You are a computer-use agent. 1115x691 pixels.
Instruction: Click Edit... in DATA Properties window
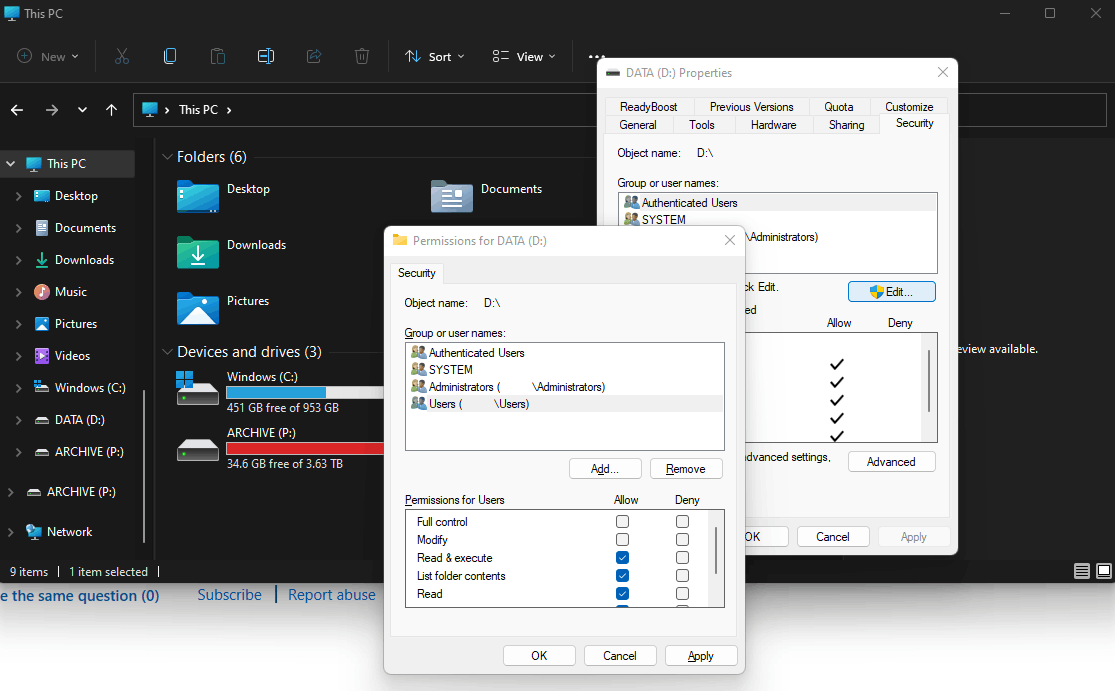pyautogui.click(x=891, y=291)
